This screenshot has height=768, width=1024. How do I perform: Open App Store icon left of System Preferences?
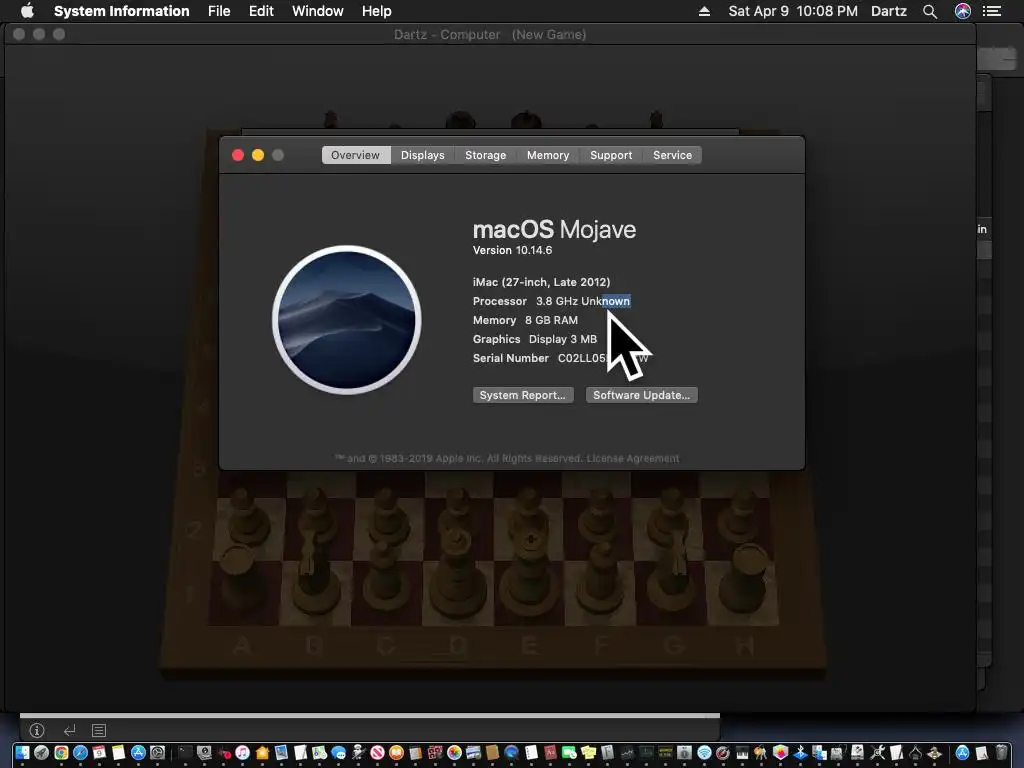pos(138,752)
